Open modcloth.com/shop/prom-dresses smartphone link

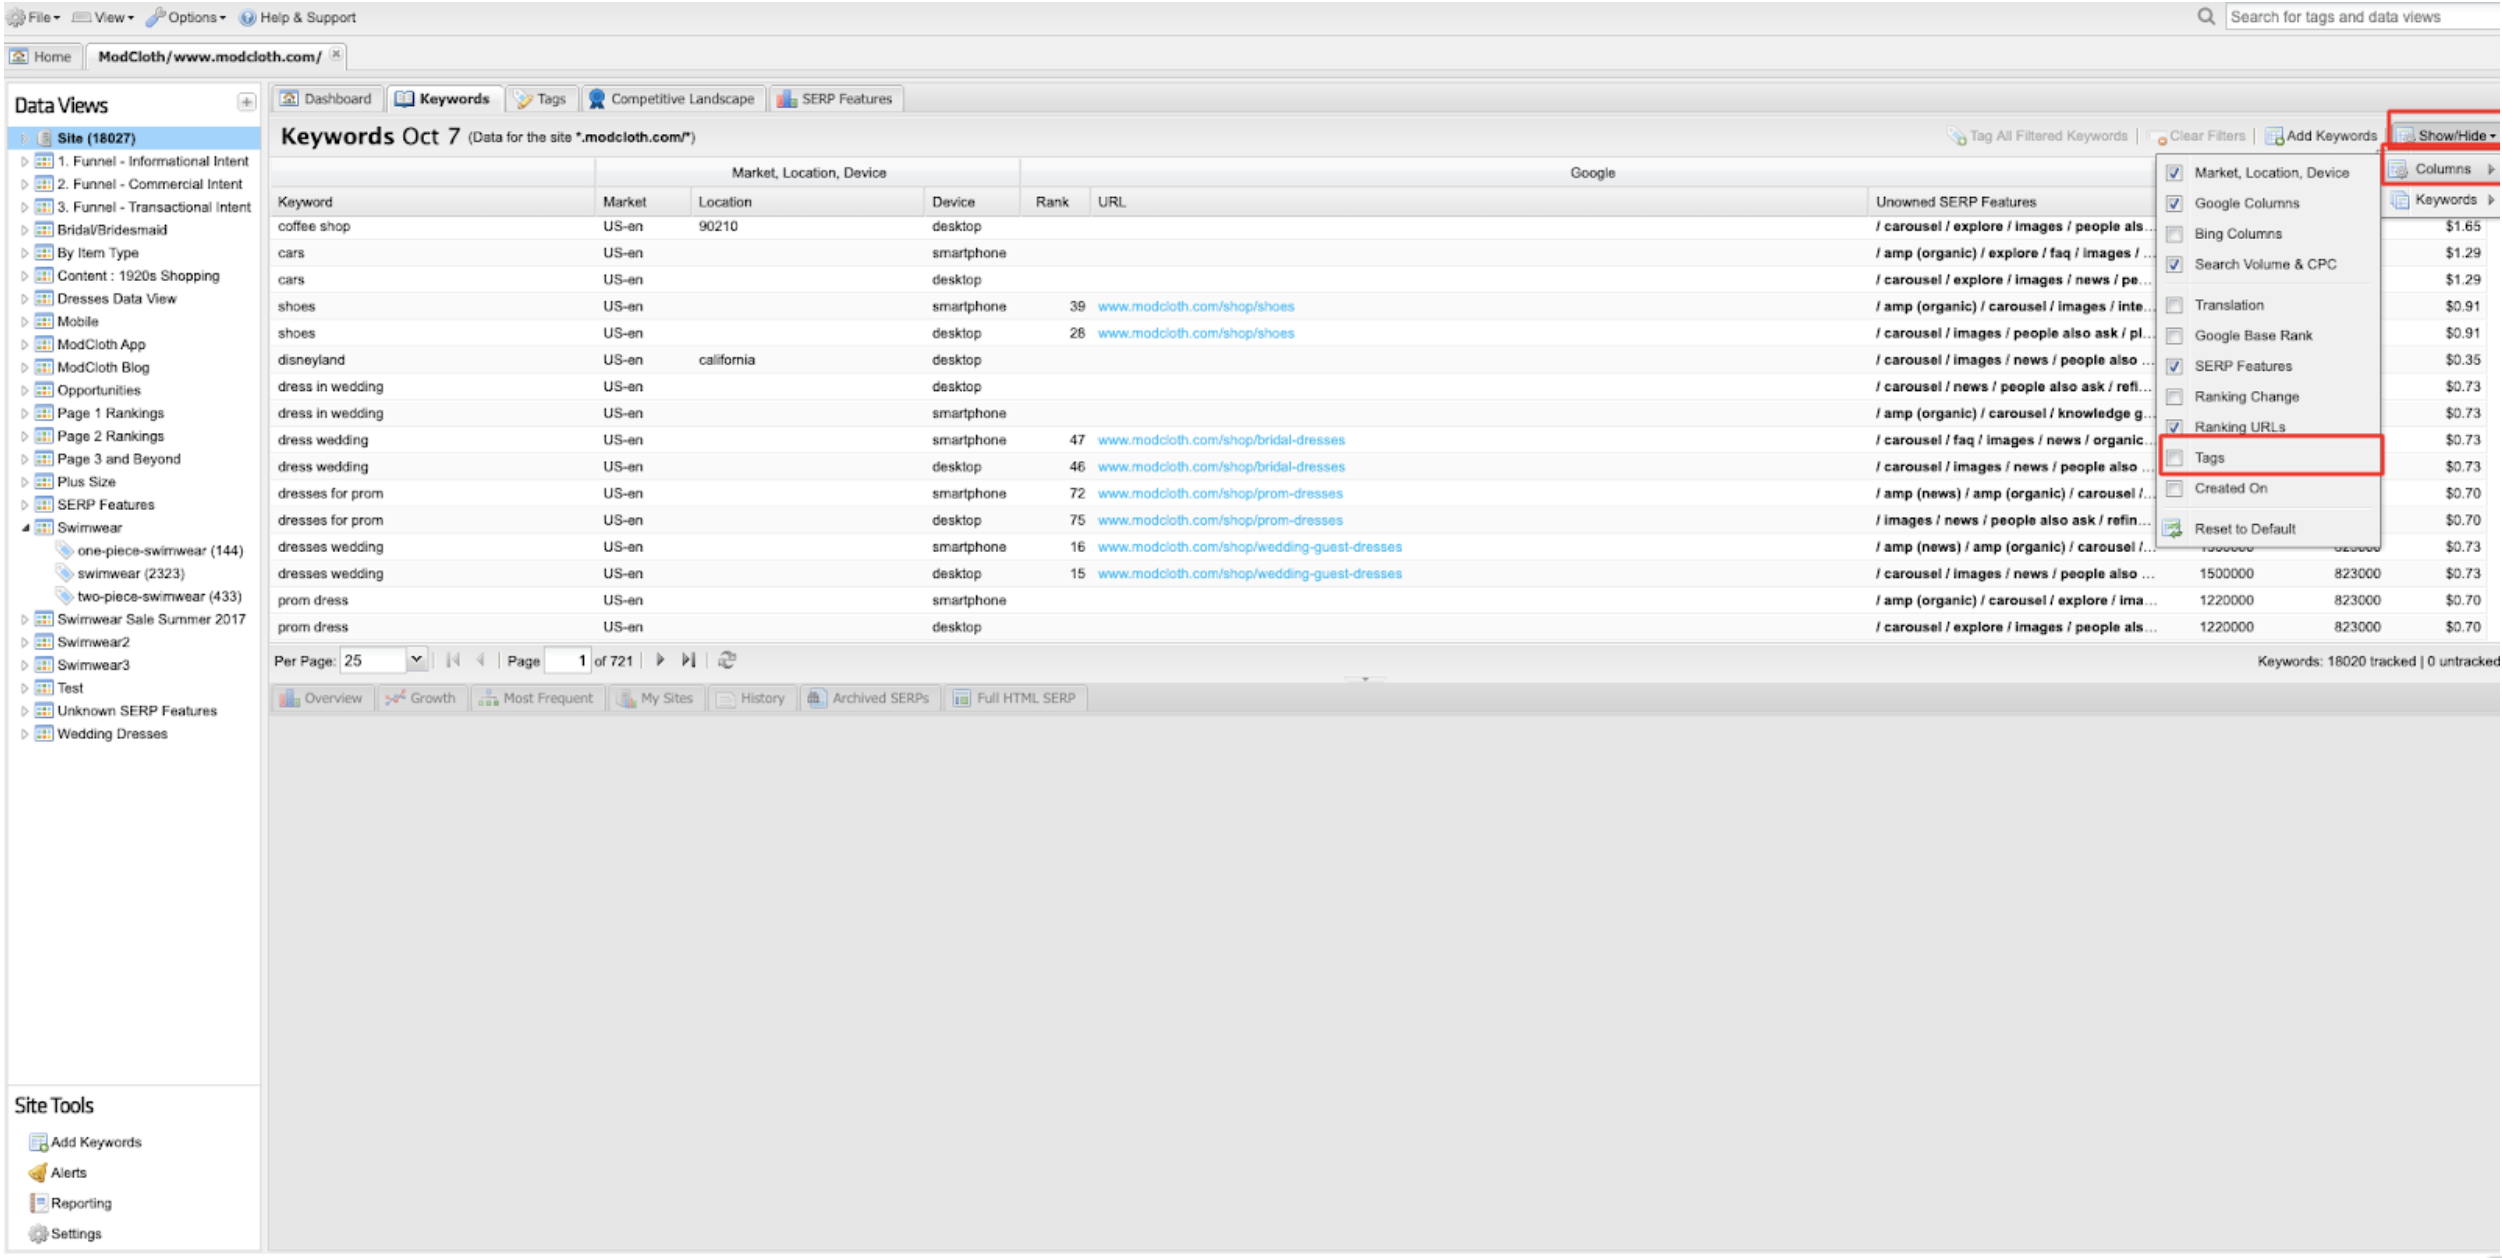1219,493
